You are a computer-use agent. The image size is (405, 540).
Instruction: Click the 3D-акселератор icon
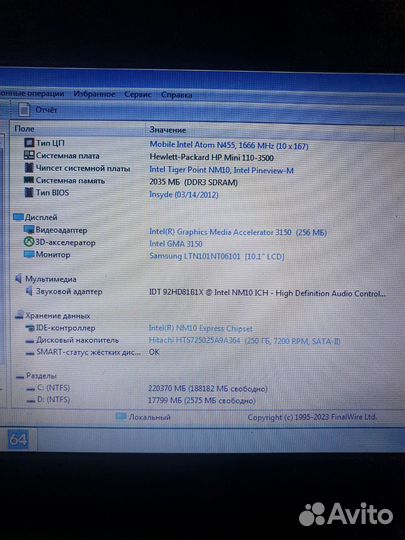click(29, 242)
